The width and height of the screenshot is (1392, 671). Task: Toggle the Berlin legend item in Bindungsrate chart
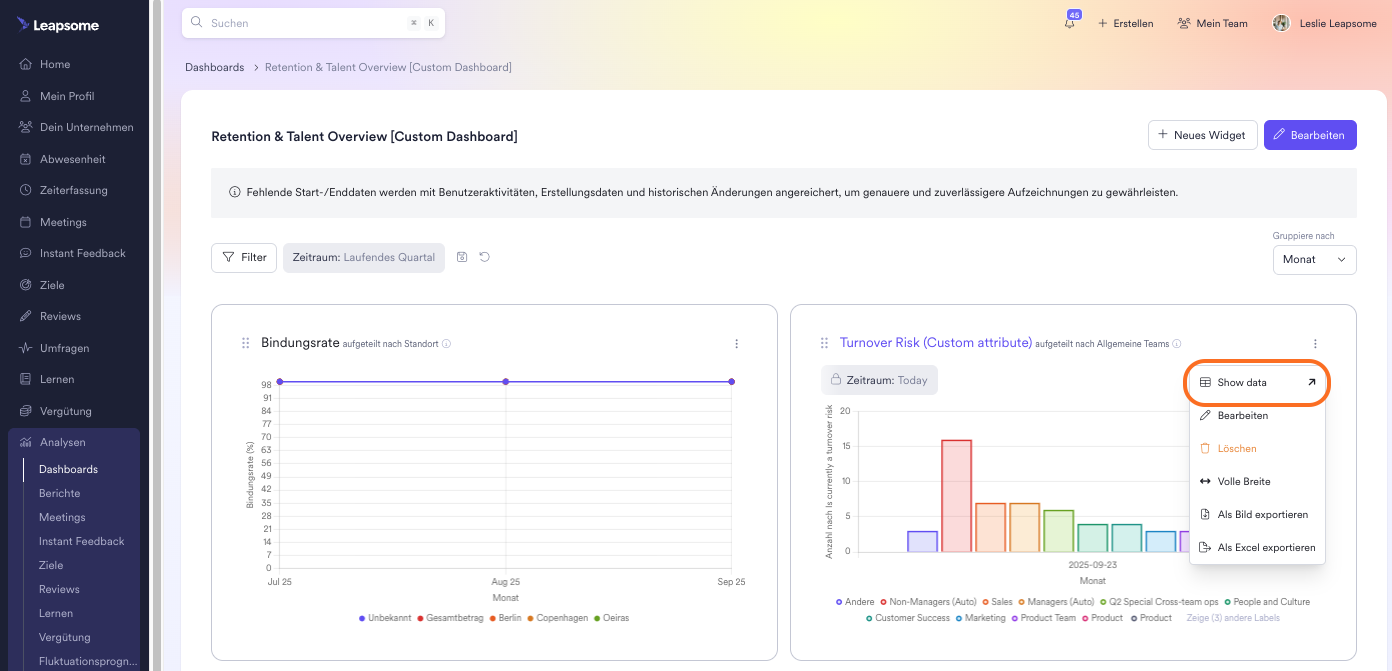[x=507, y=618]
